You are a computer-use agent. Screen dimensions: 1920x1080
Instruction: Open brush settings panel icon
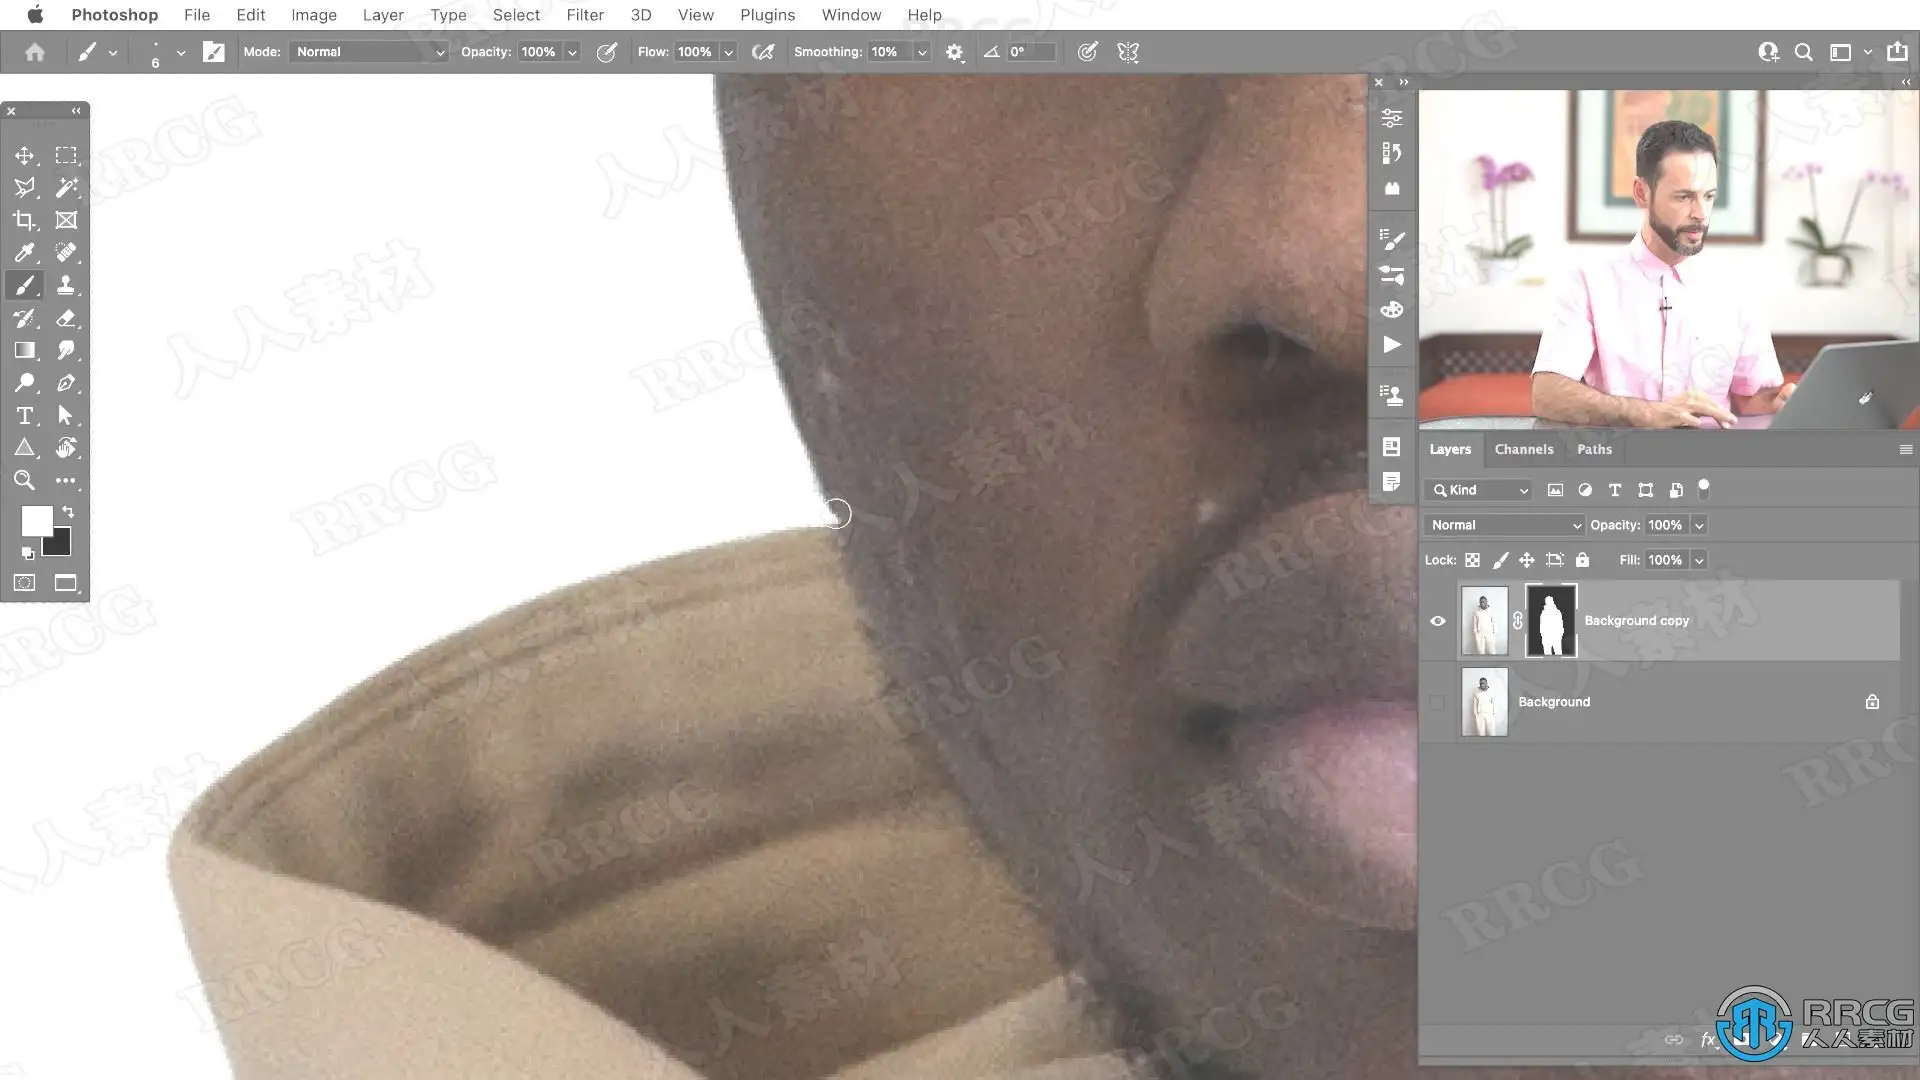pos(214,52)
